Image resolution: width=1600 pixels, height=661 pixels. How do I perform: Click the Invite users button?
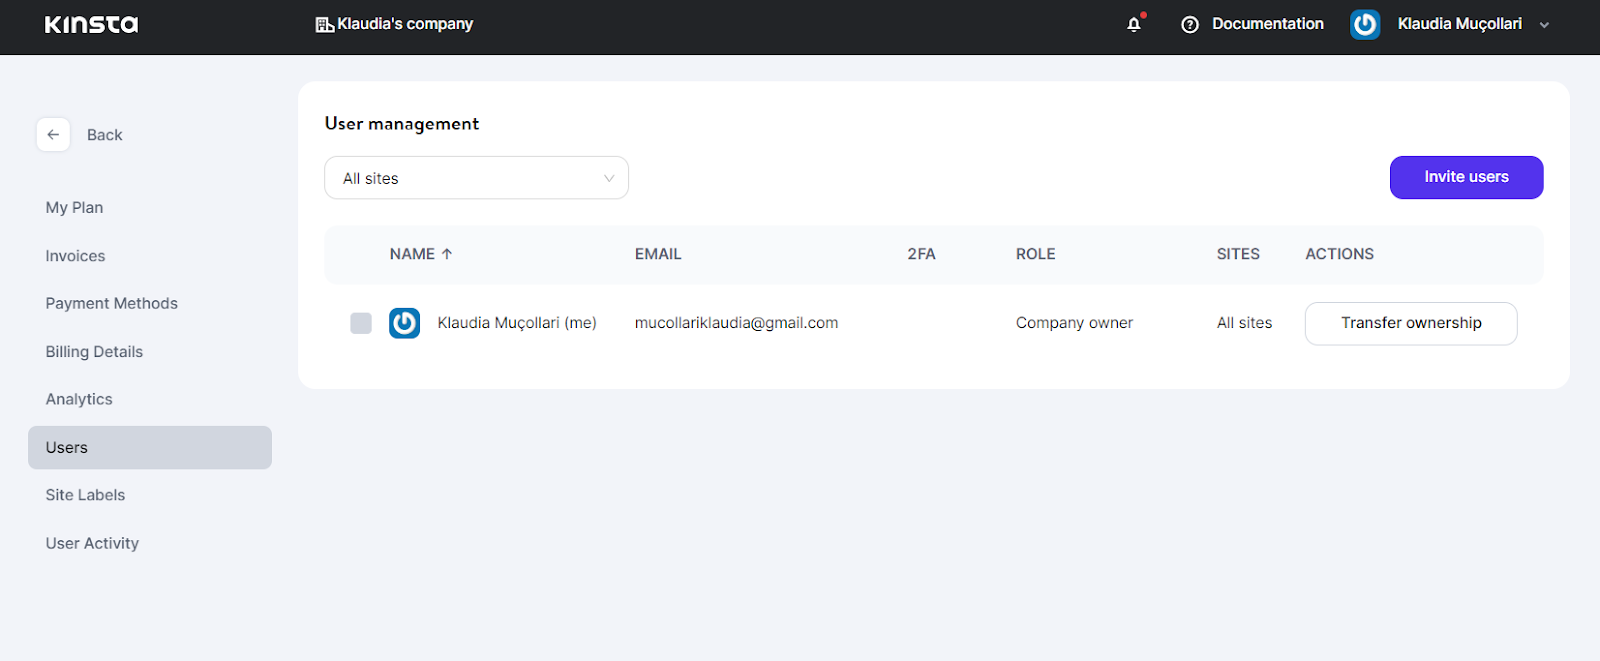point(1466,177)
